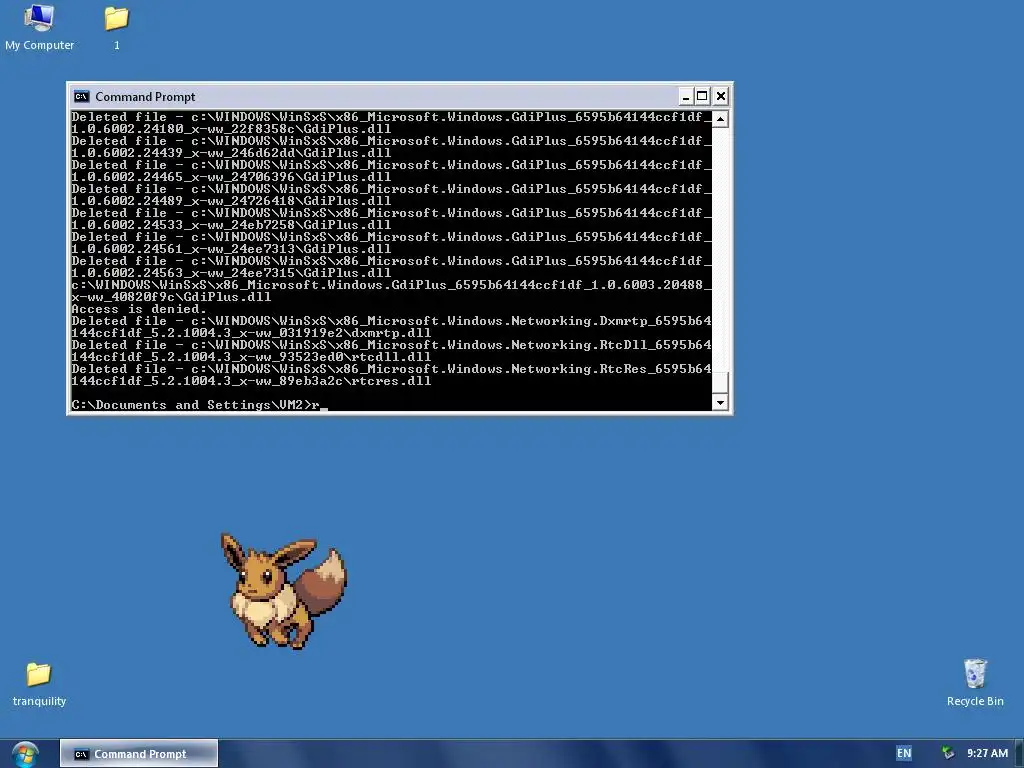Click the line ending with rtcres.dll
The height and width of the screenshot is (768, 1024).
click(x=251, y=381)
